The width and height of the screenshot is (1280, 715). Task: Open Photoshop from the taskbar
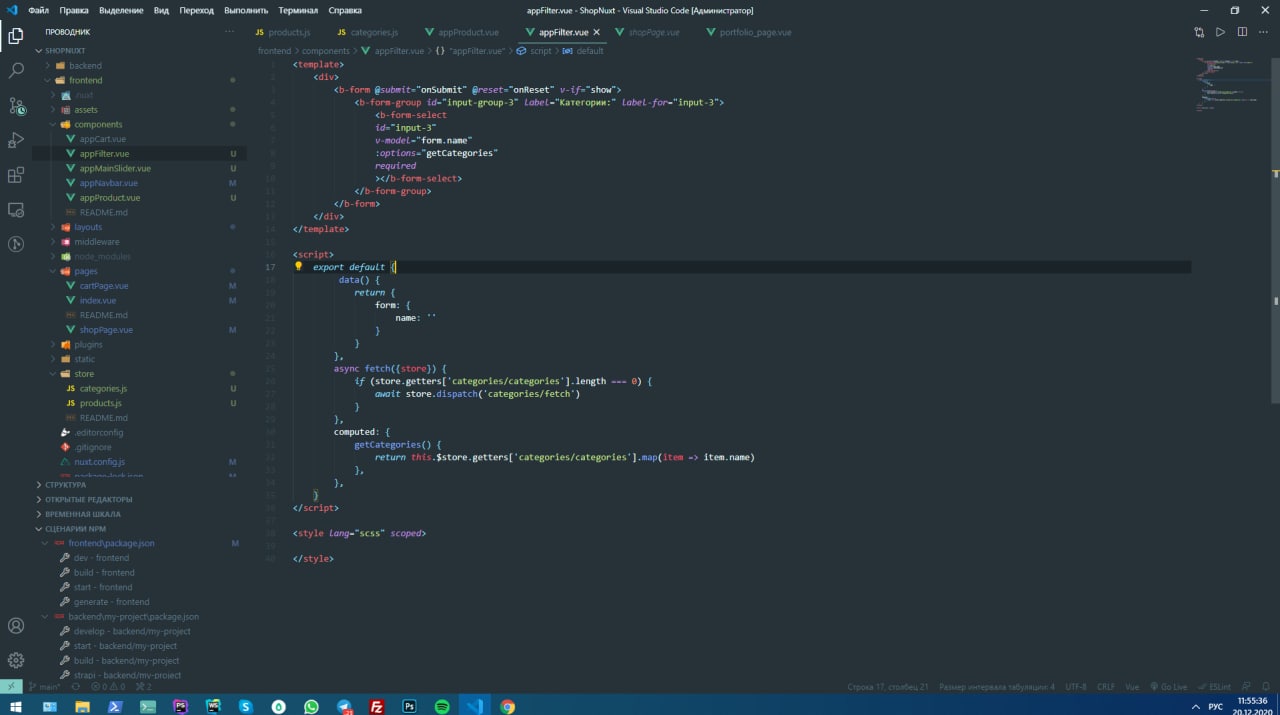point(409,706)
